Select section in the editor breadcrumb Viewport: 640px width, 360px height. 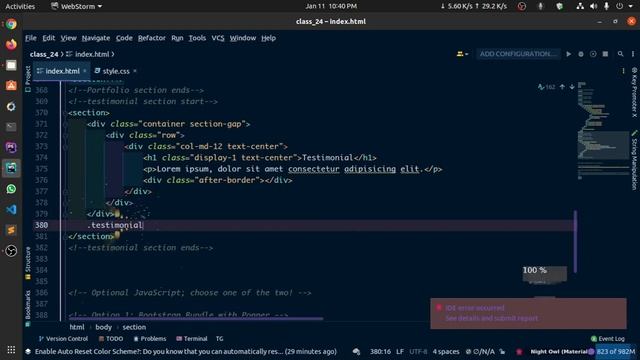coord(134,327)
